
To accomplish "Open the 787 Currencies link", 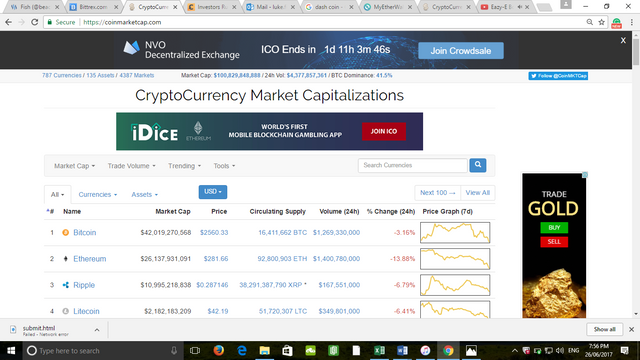I will click(x=62, y=76).
